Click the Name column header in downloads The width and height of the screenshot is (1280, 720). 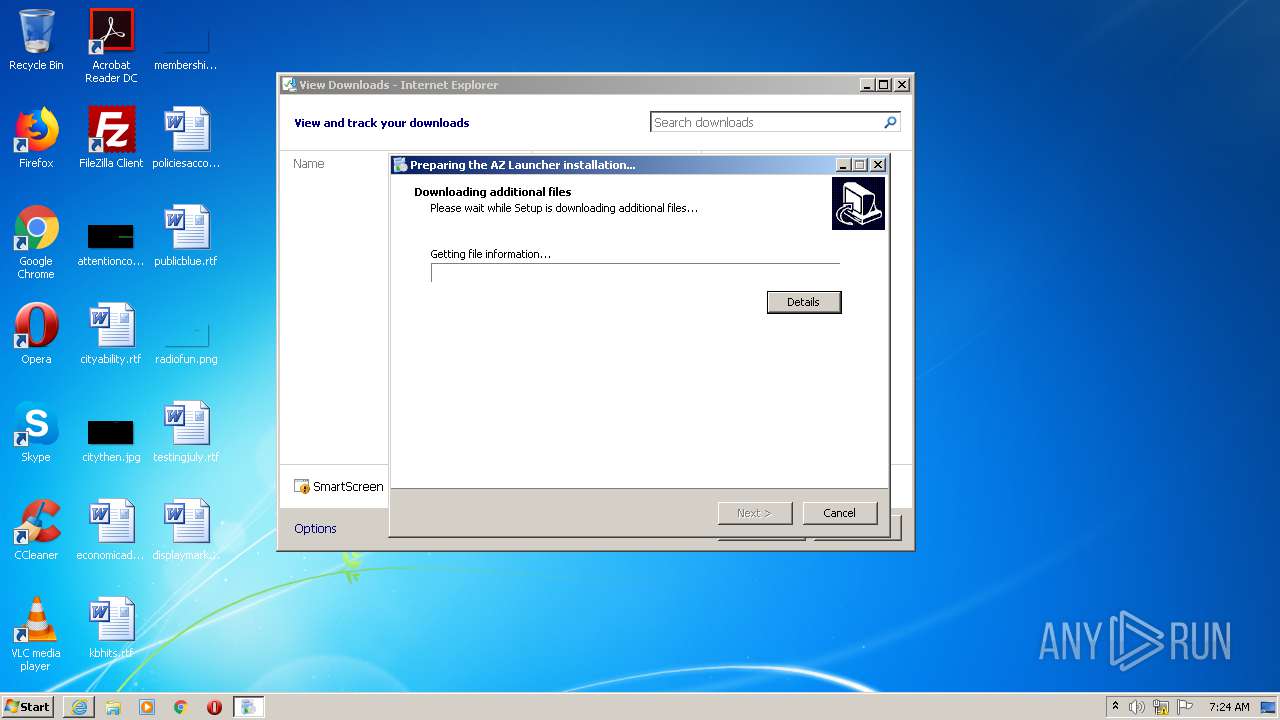tap(309, 164)
